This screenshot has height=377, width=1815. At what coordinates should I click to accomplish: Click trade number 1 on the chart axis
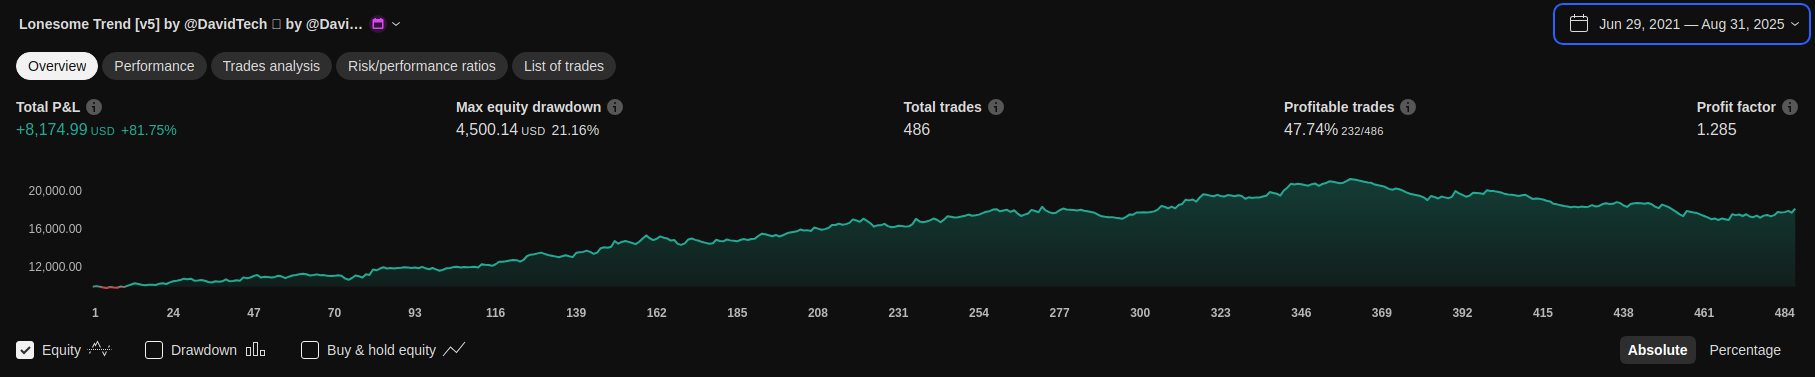[x=95, y=313]
